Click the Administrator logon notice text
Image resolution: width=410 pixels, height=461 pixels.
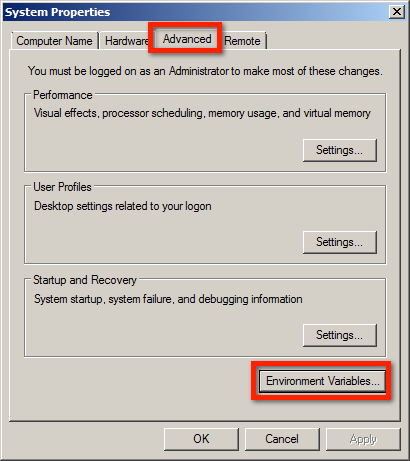(x=205, y=71)
